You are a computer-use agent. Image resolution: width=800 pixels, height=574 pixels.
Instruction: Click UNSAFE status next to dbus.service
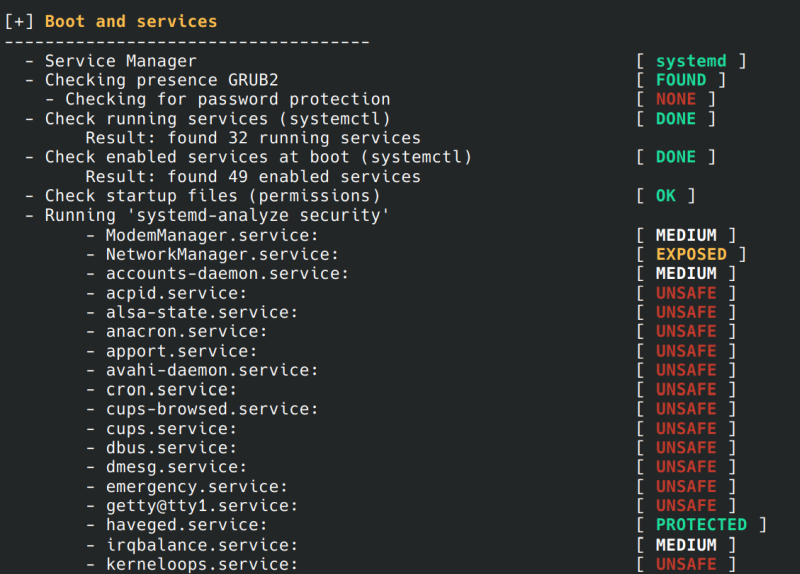686,448
